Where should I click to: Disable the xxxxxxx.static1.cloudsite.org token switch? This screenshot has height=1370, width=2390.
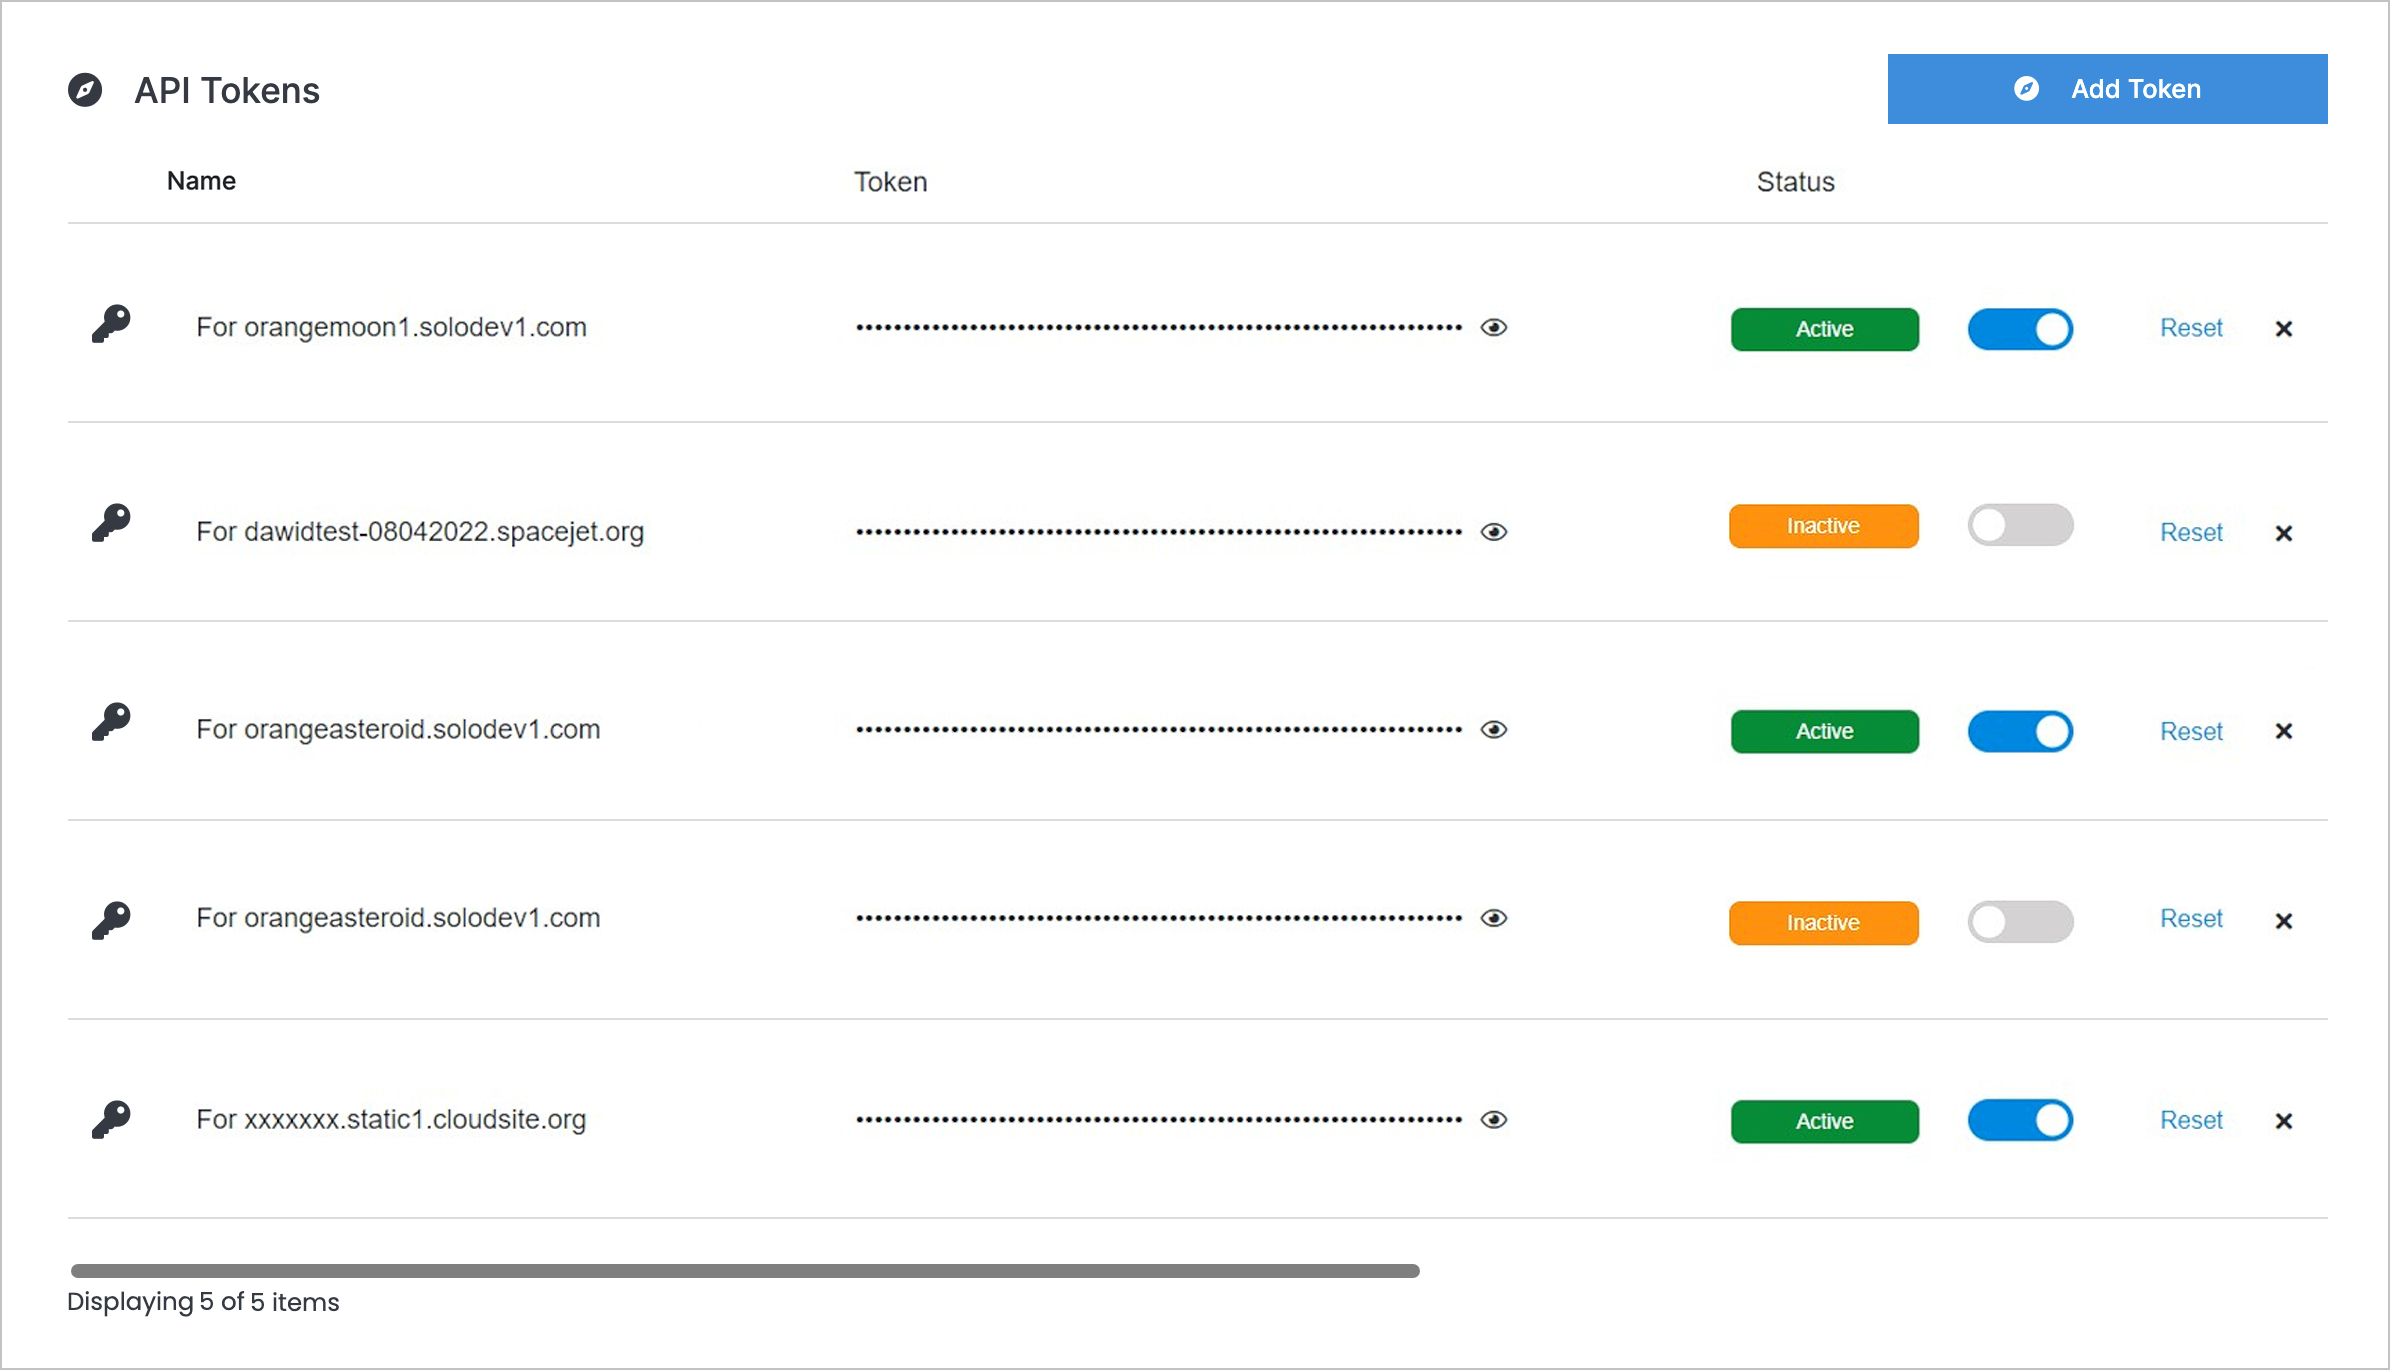[x=2020, y=1120]
